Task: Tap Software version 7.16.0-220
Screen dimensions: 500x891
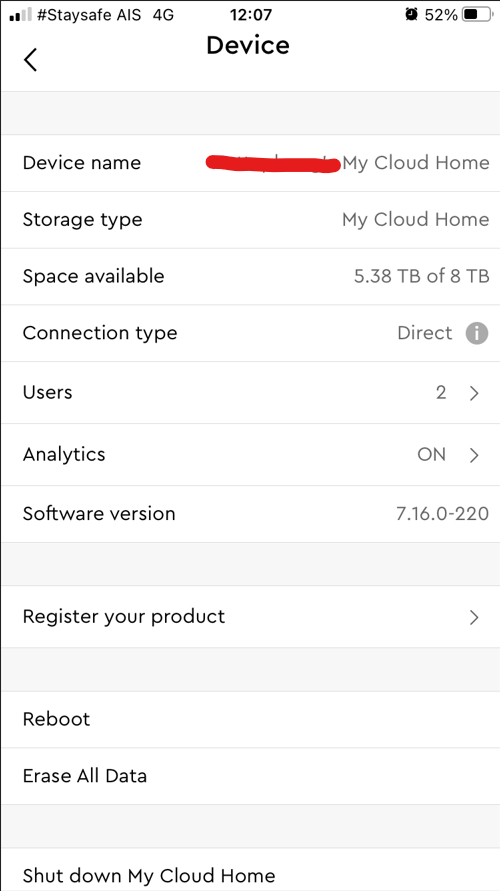Action: click(x=442, y=514)
